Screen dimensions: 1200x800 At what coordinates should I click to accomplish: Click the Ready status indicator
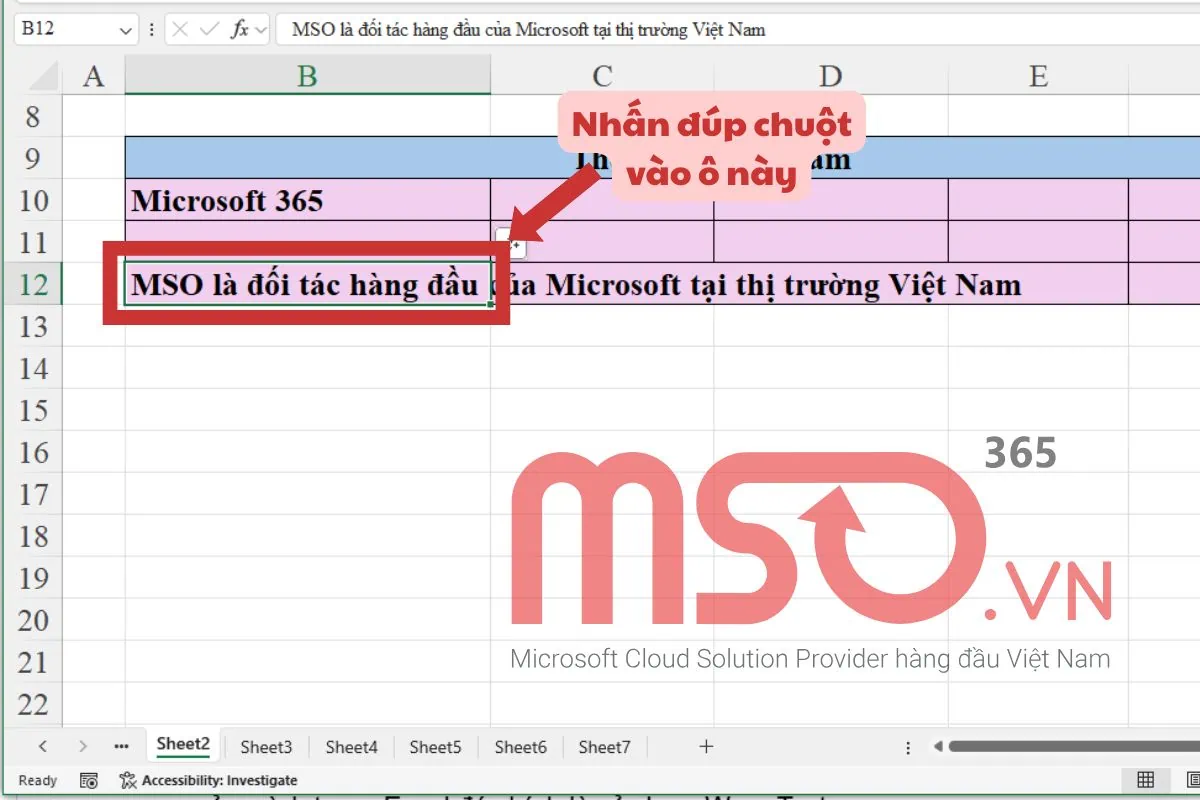38,780
